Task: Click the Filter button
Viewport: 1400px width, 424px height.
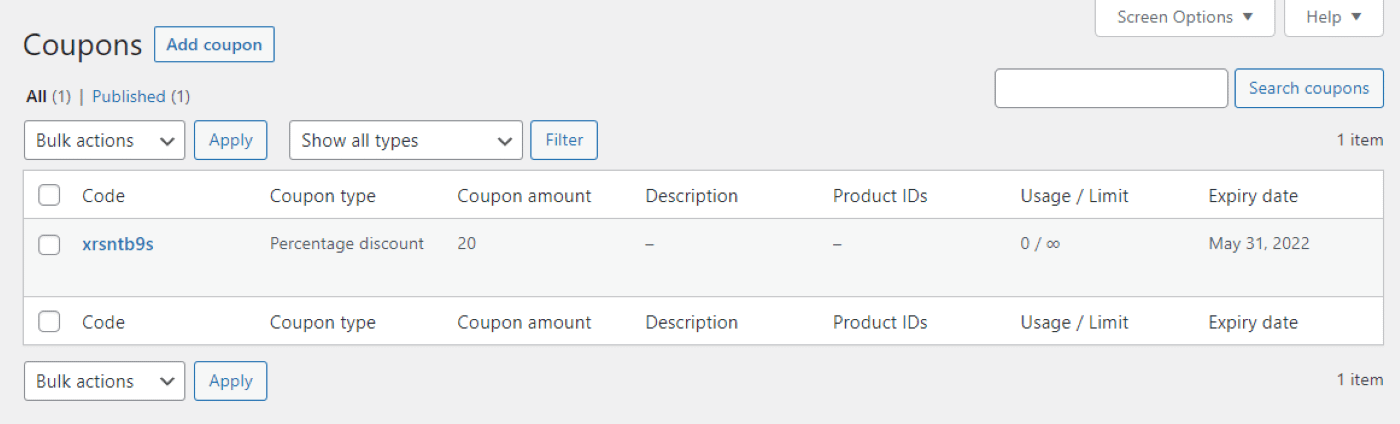Action: [564, 140]
